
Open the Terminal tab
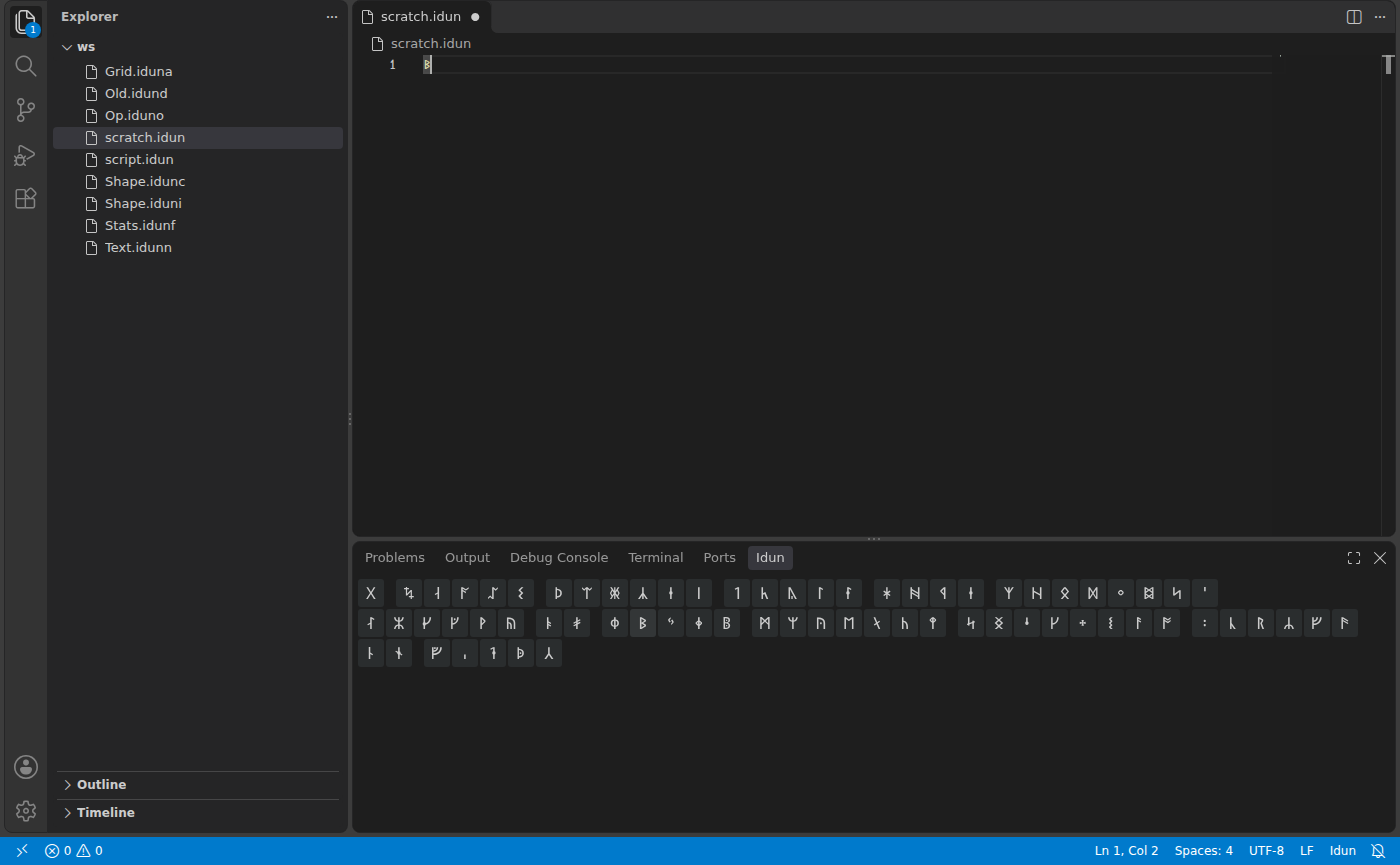click(656, 558)
